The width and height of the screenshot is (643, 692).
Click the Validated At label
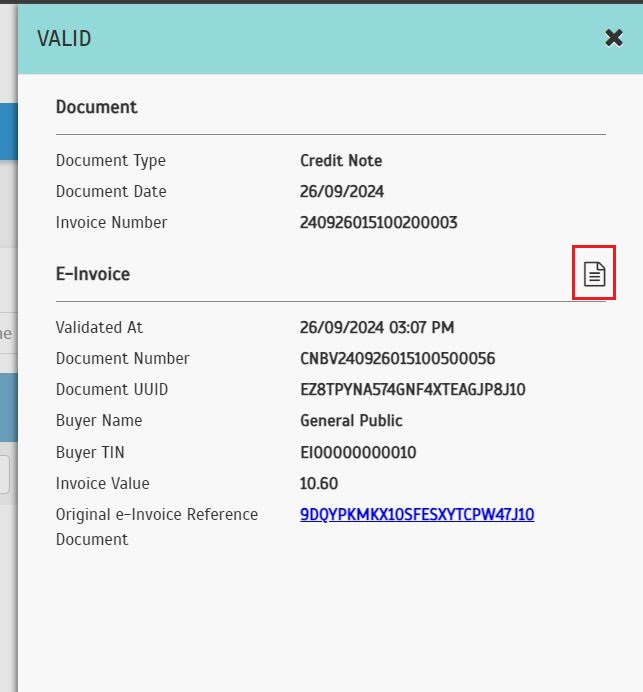pos(100,328)
